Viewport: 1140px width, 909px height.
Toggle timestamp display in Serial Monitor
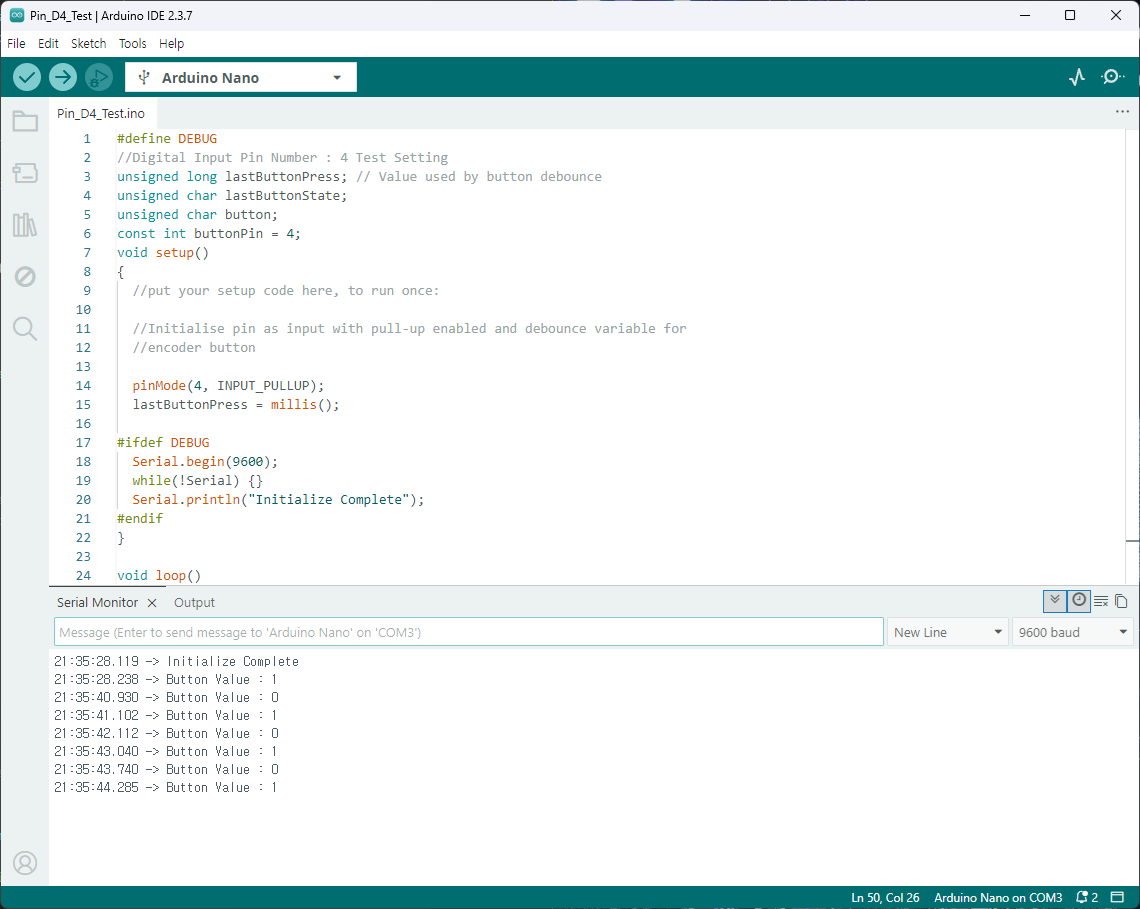point(1079,601)
